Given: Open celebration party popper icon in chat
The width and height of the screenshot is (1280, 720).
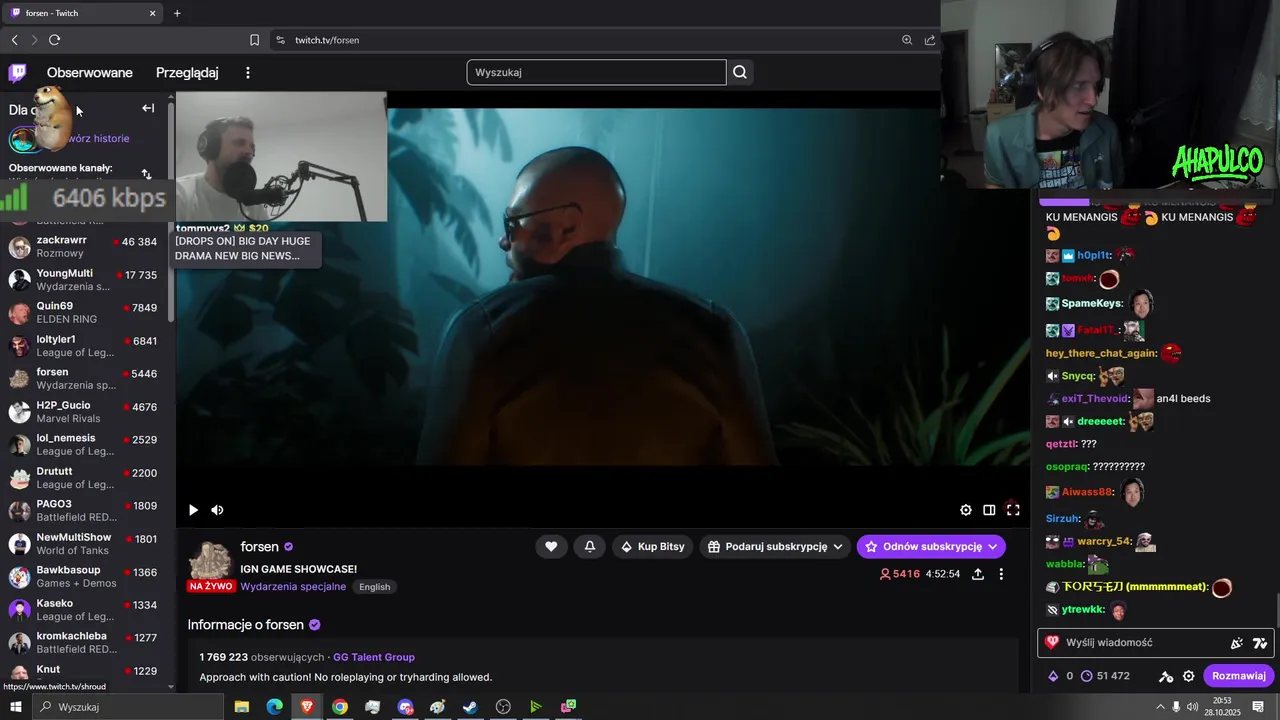Looking at the screenshot, I should click(1237, 643).
